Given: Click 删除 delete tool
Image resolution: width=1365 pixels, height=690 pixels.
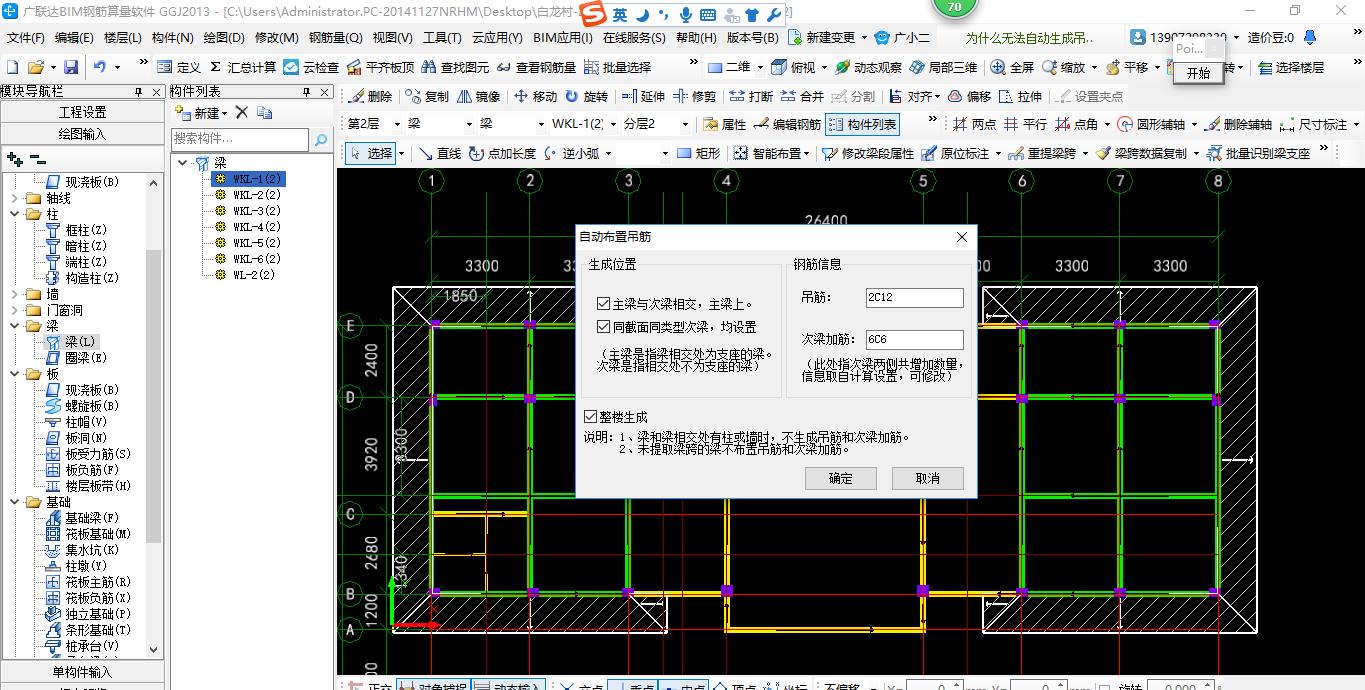Looking at the screenshot, I should 370,96.
